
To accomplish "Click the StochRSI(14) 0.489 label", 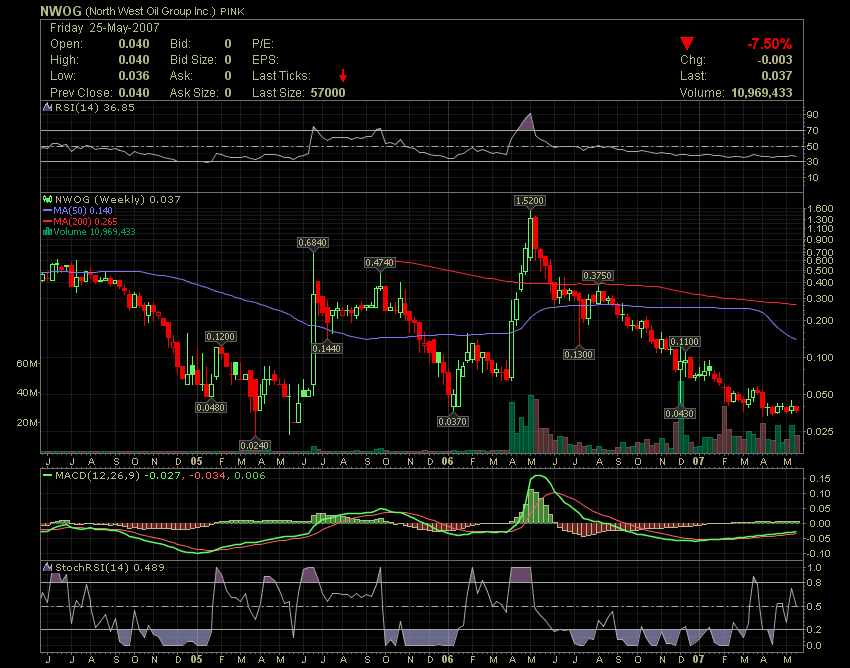I will (110, 568).
